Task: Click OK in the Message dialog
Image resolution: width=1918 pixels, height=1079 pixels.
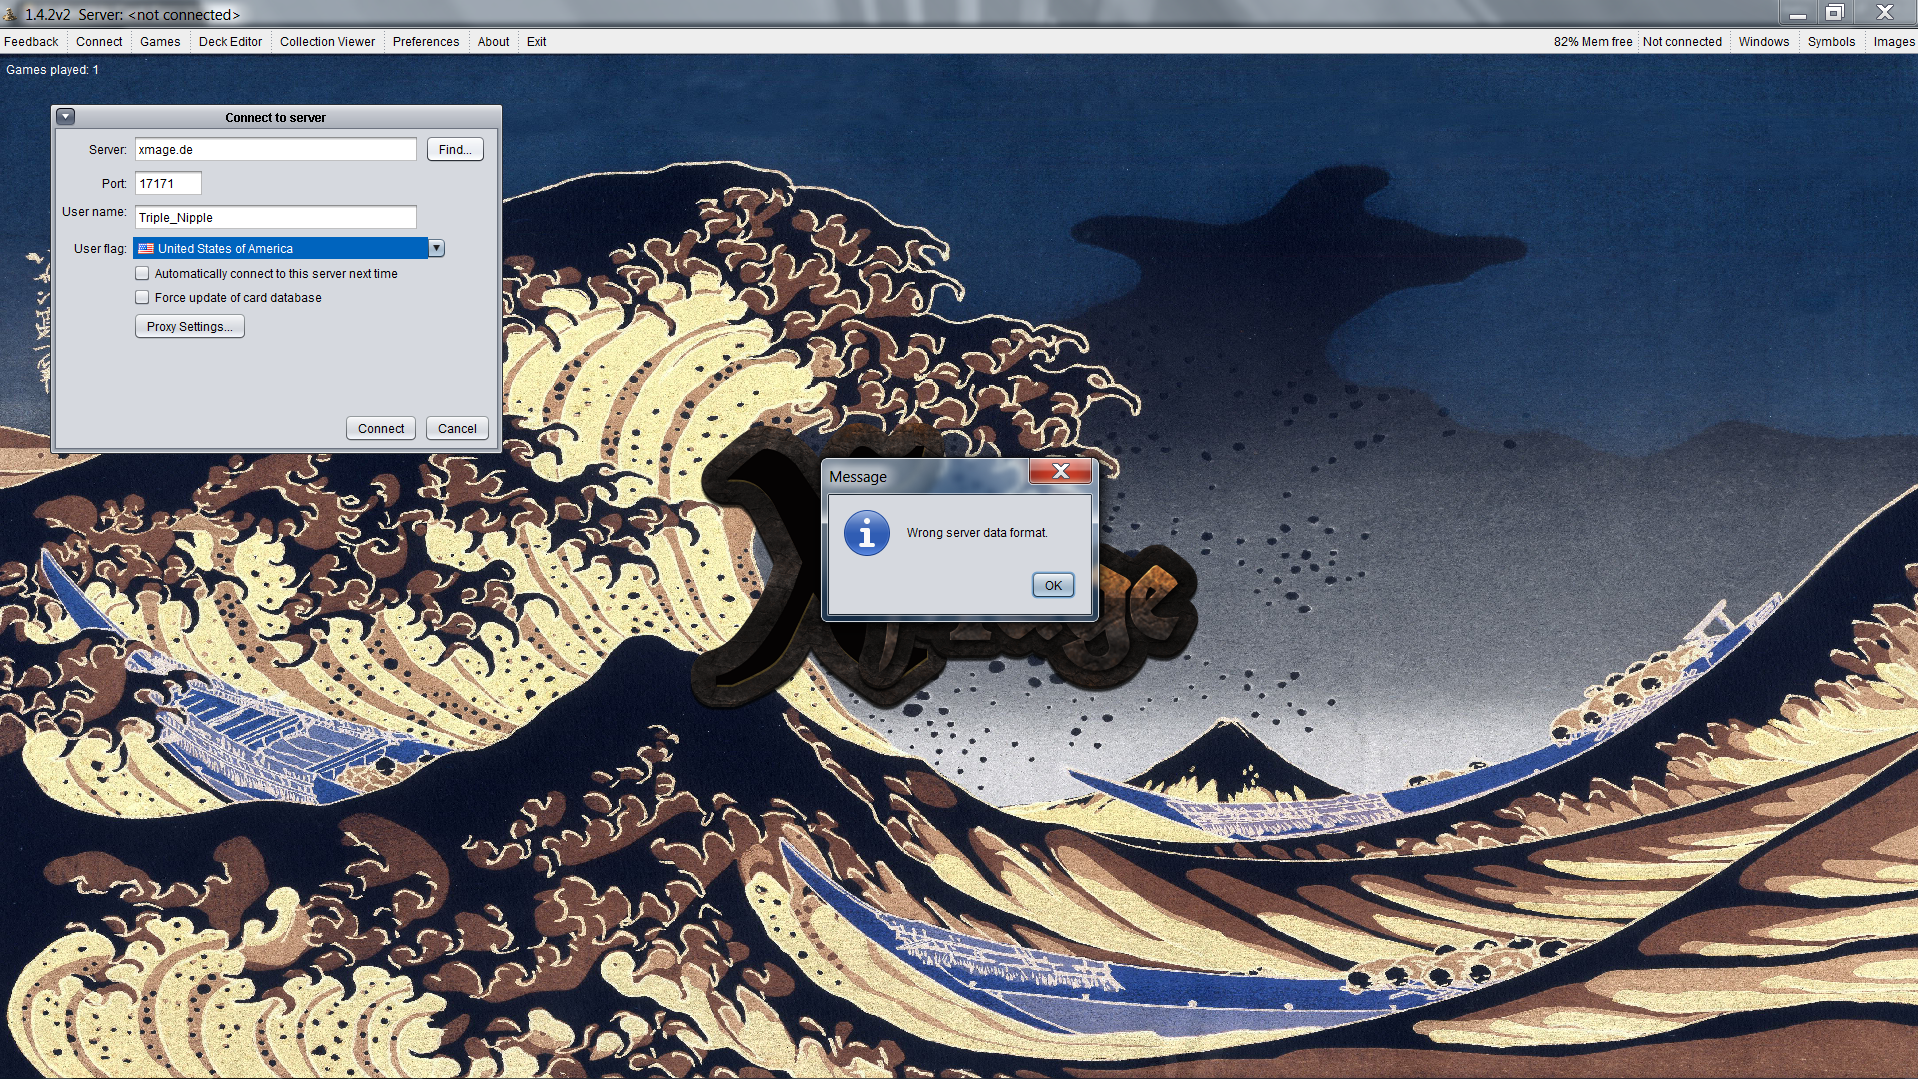Action: (1053, 585)
